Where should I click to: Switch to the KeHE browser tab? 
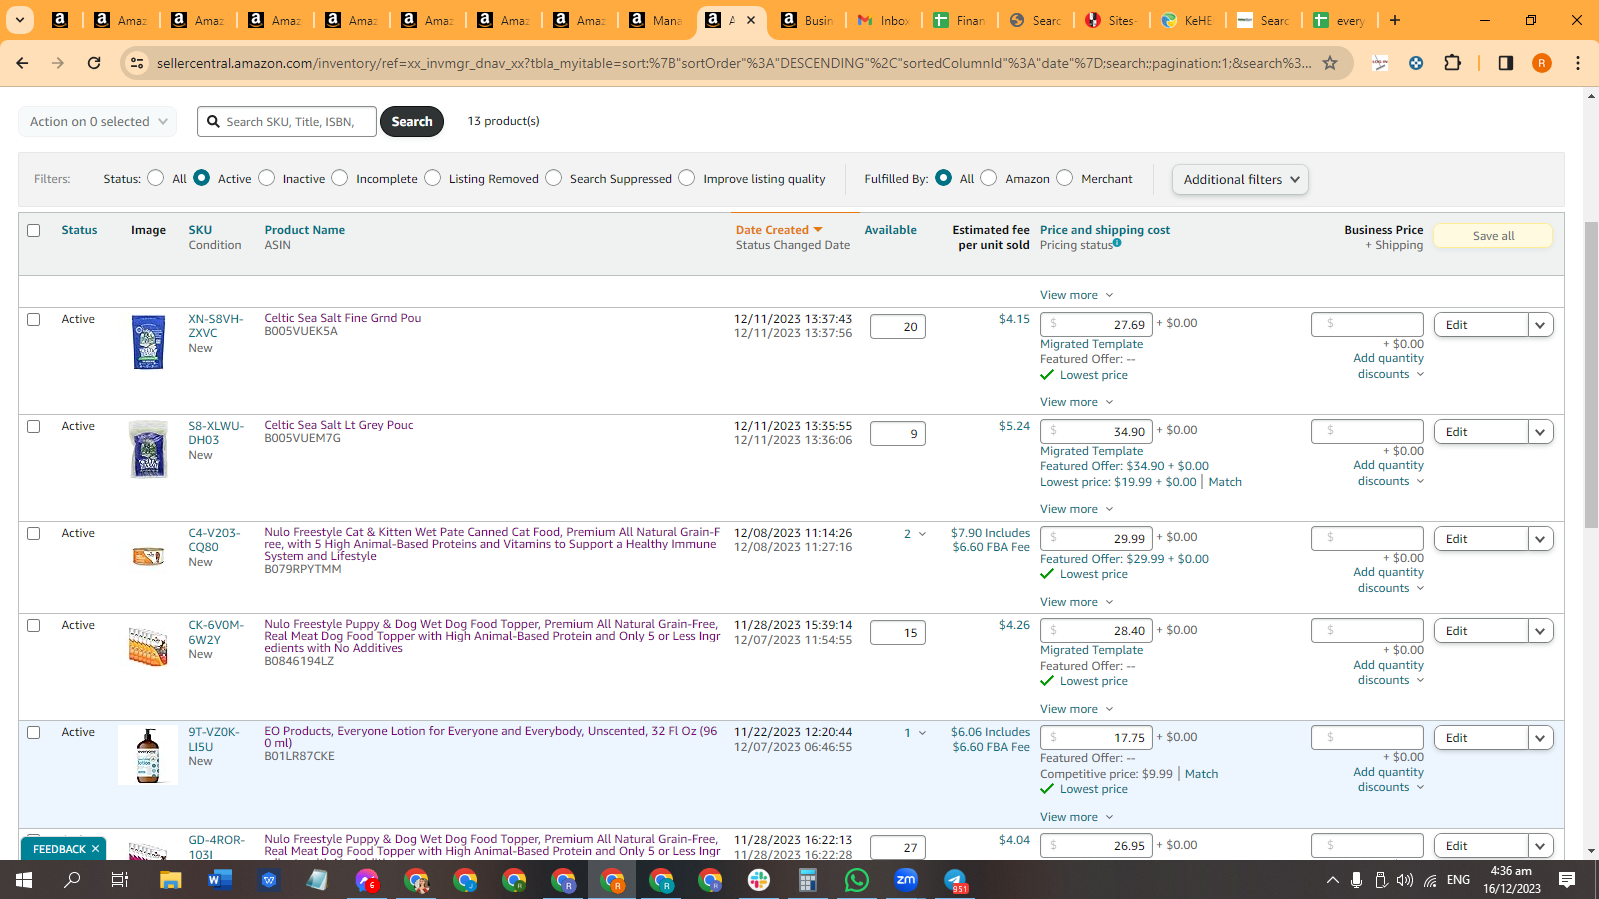point(1187,20)
